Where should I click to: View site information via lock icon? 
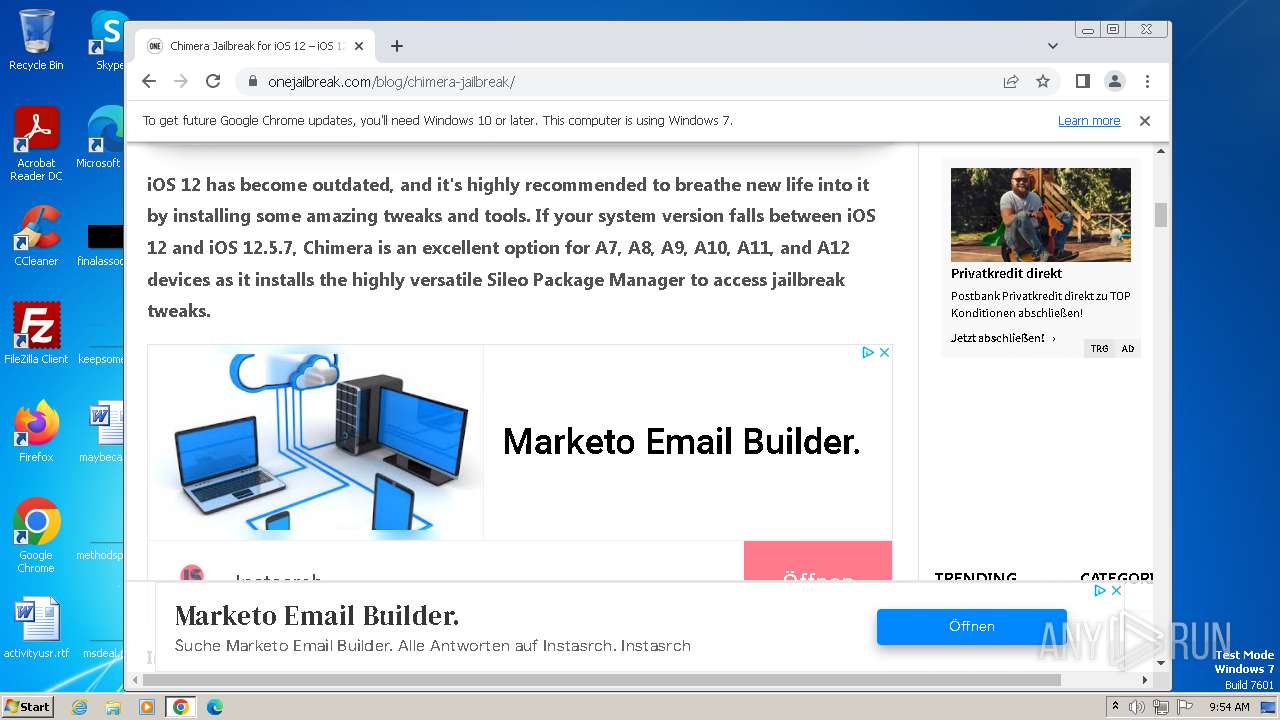click(x=252, y=82)
